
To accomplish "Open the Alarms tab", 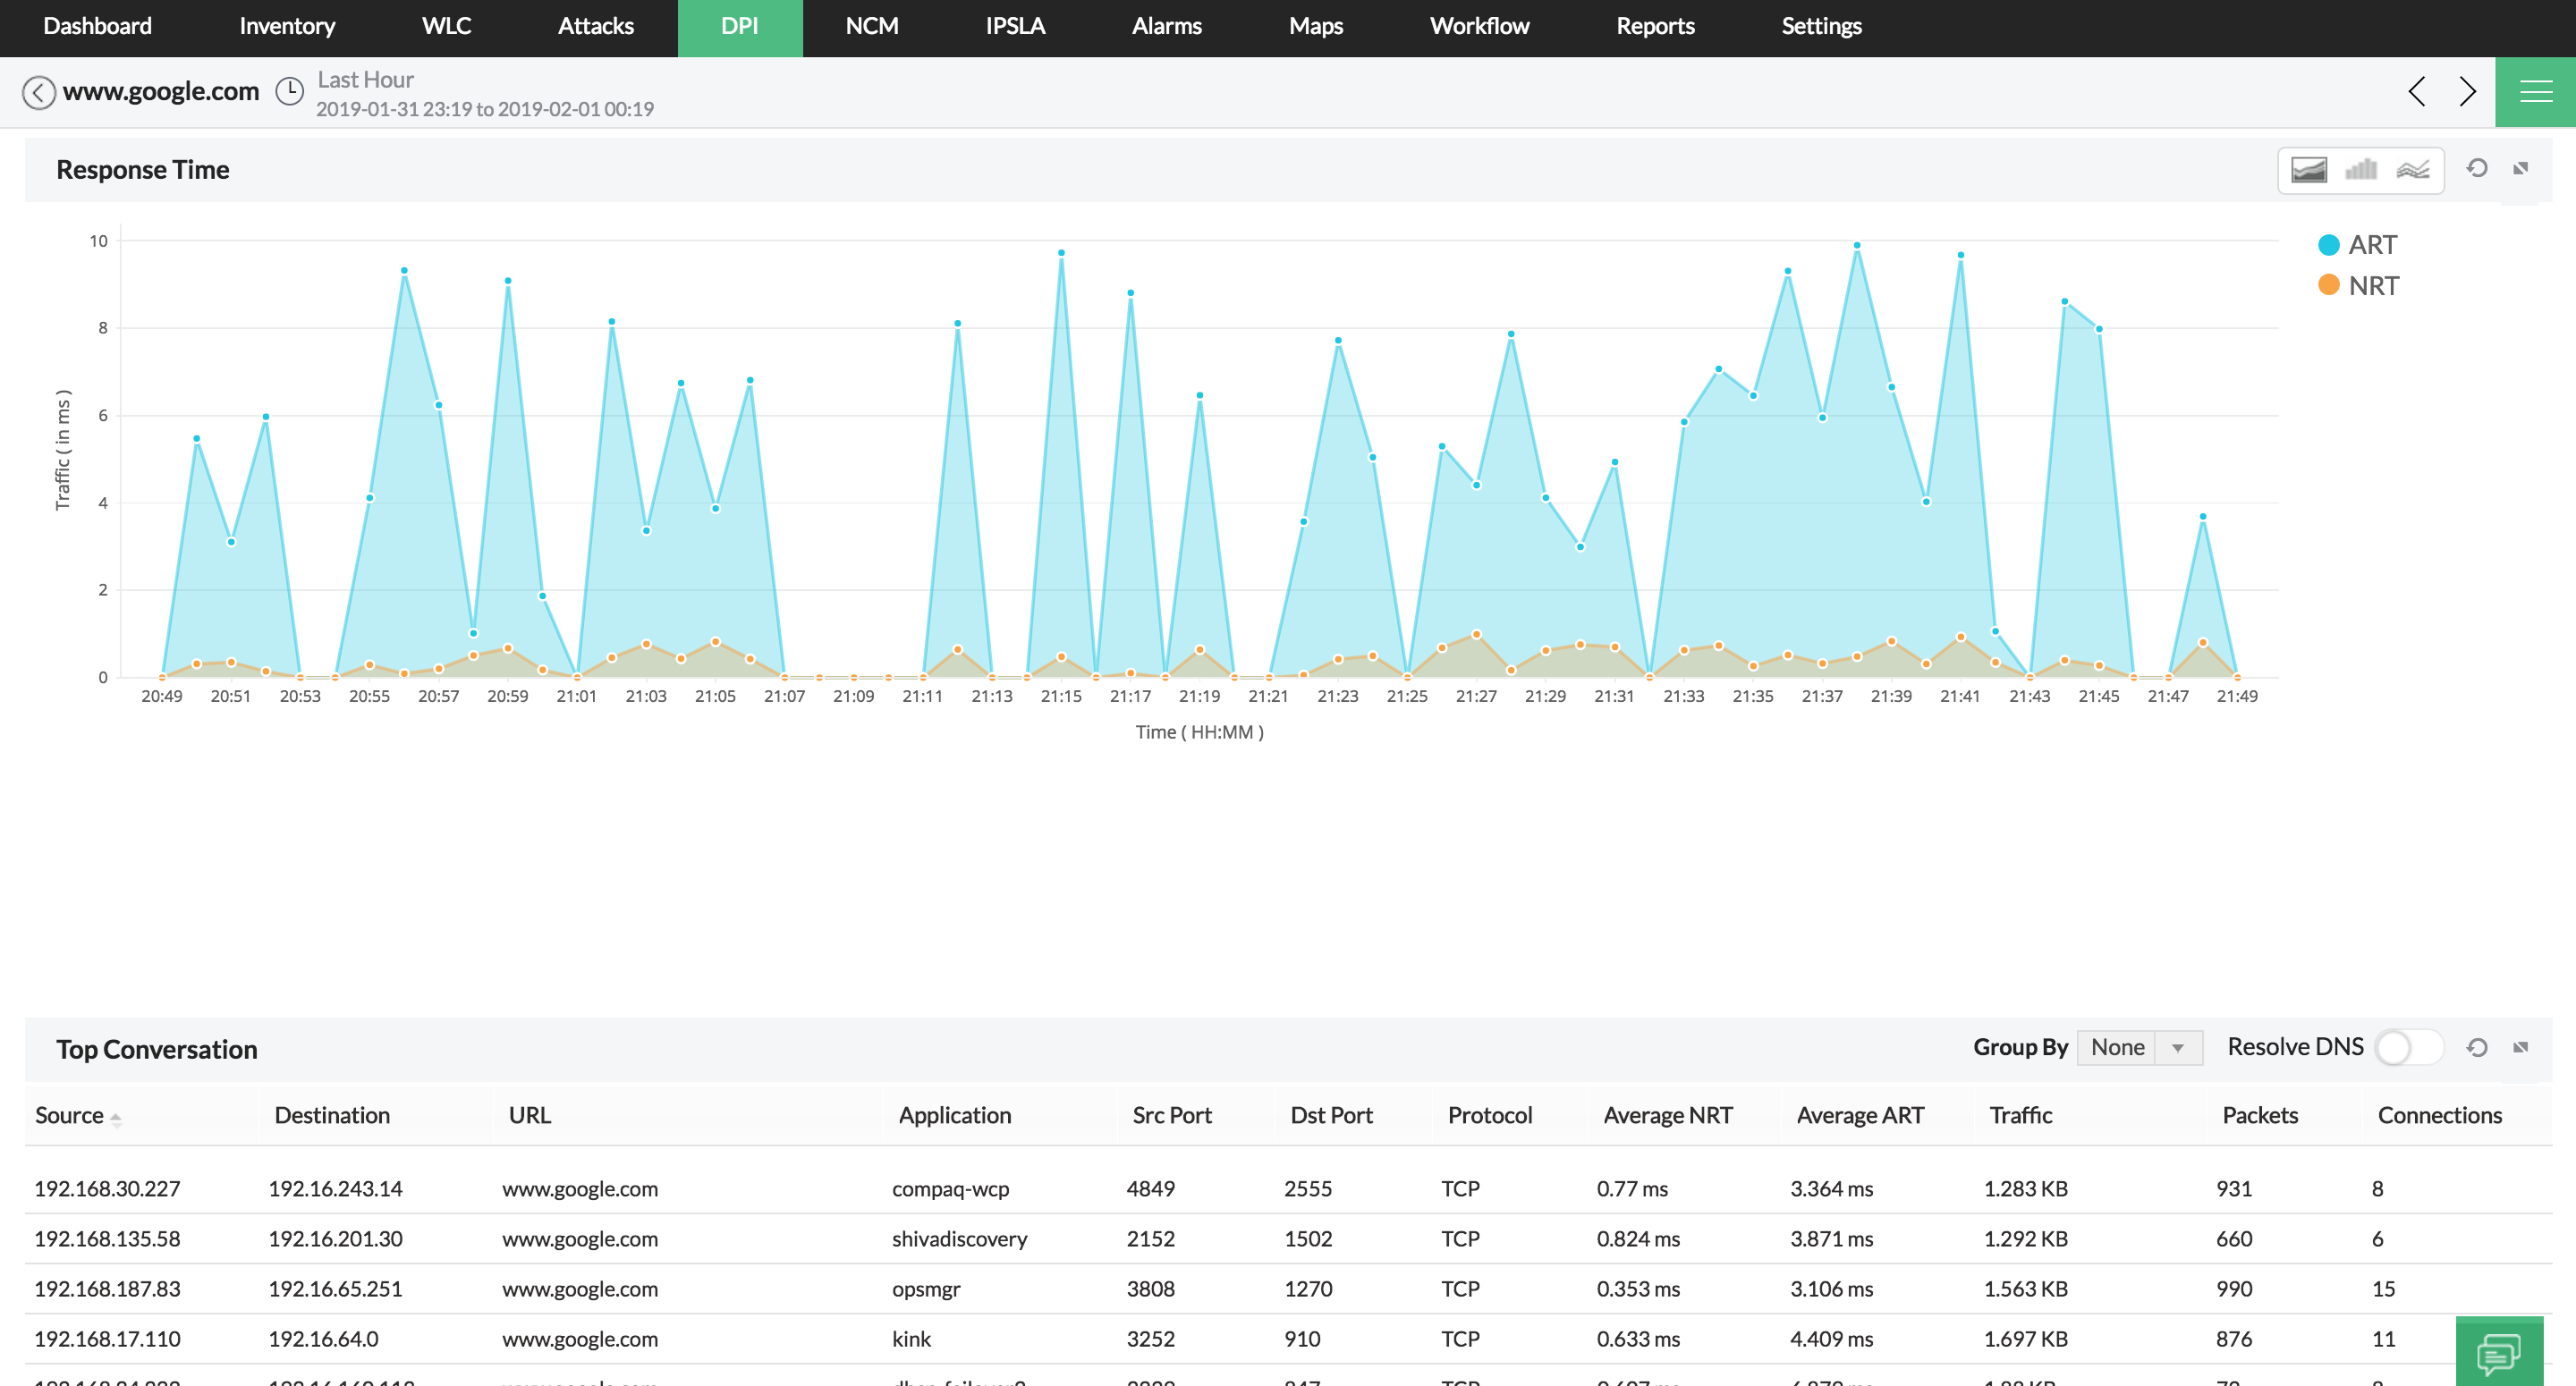I will pos(1166,27).
